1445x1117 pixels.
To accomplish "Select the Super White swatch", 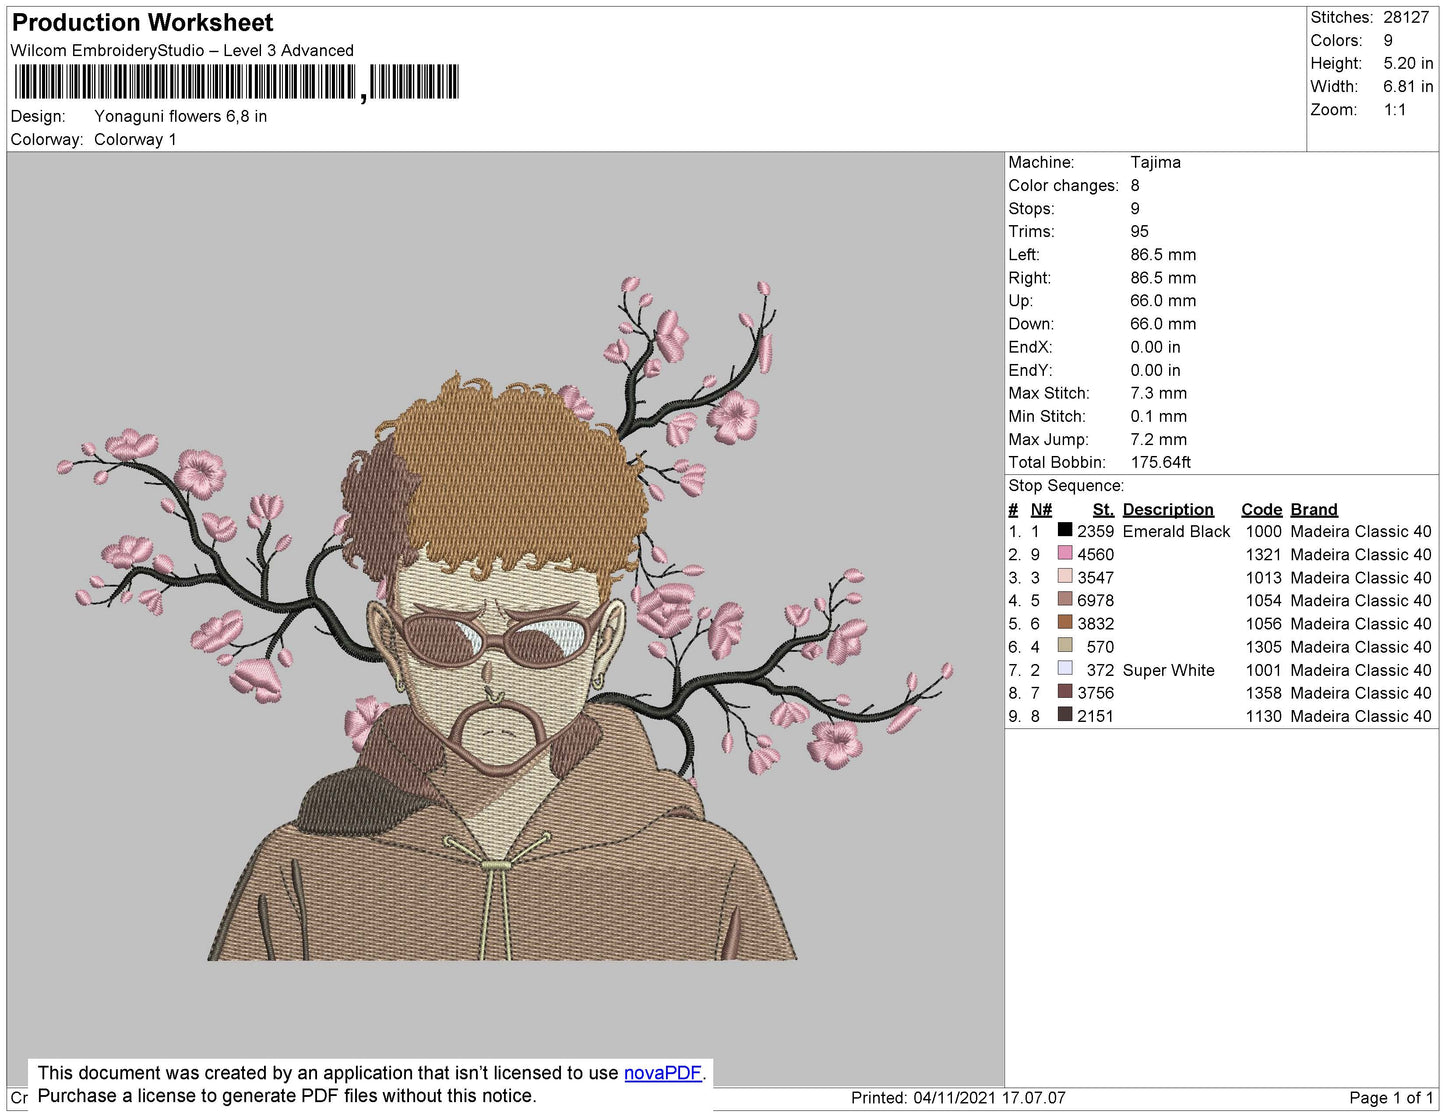I will pos(1065,668).
